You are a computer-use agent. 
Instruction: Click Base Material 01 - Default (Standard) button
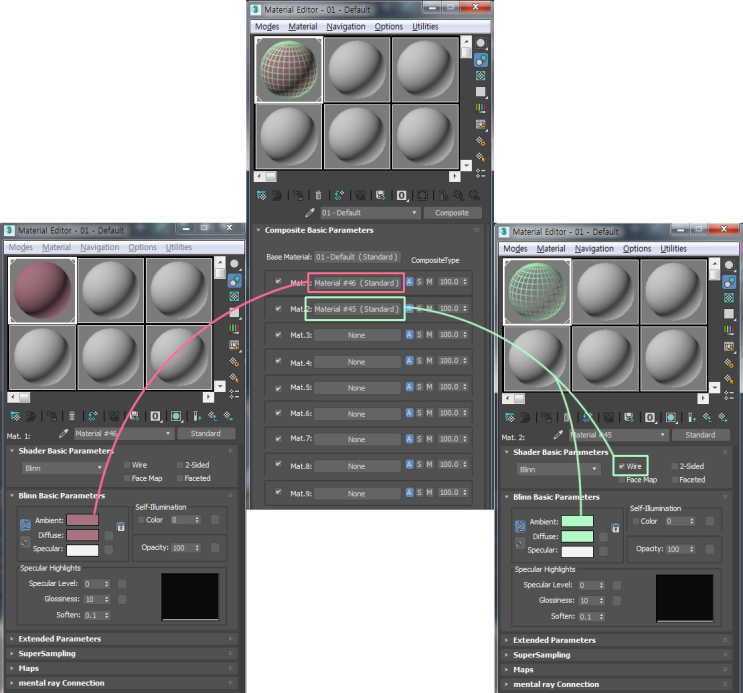tap(357, 257)
